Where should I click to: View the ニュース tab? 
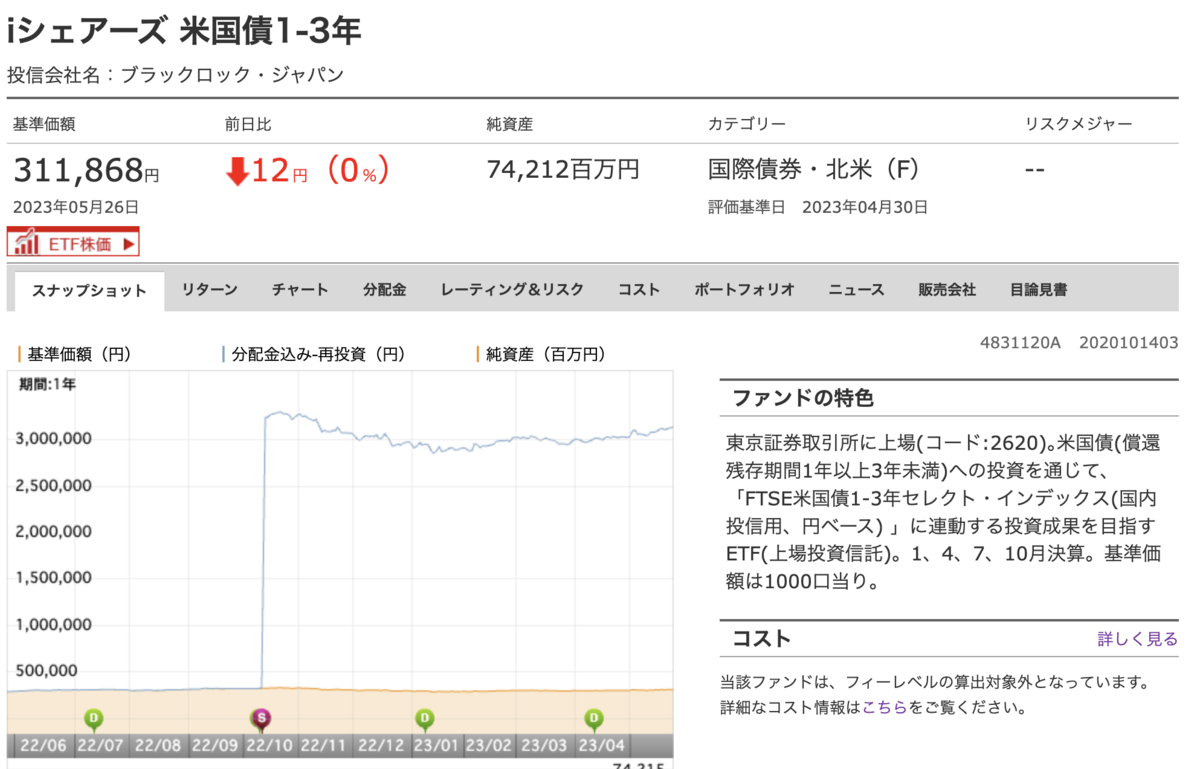point(856,290)
